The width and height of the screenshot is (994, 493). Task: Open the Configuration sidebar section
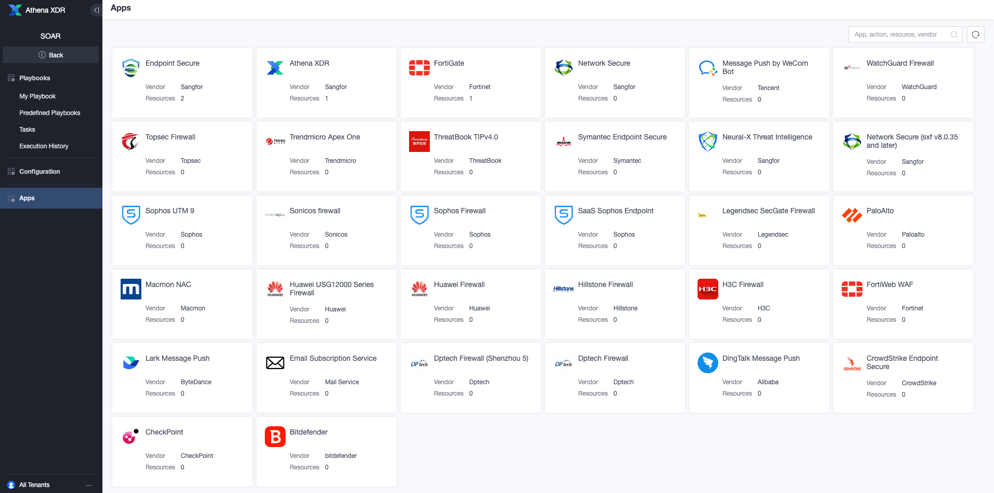point(39,172)
